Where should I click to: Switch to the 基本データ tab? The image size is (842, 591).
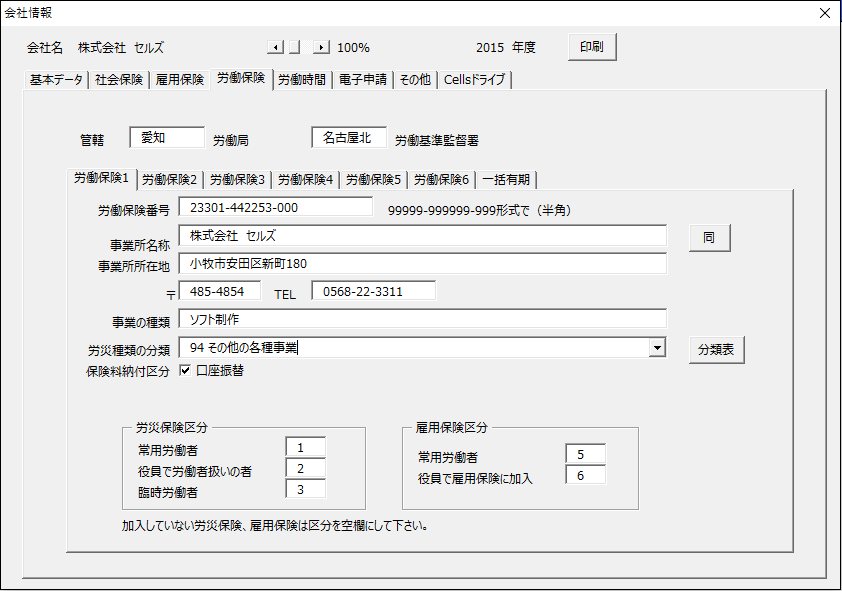[x=56, y=80]
